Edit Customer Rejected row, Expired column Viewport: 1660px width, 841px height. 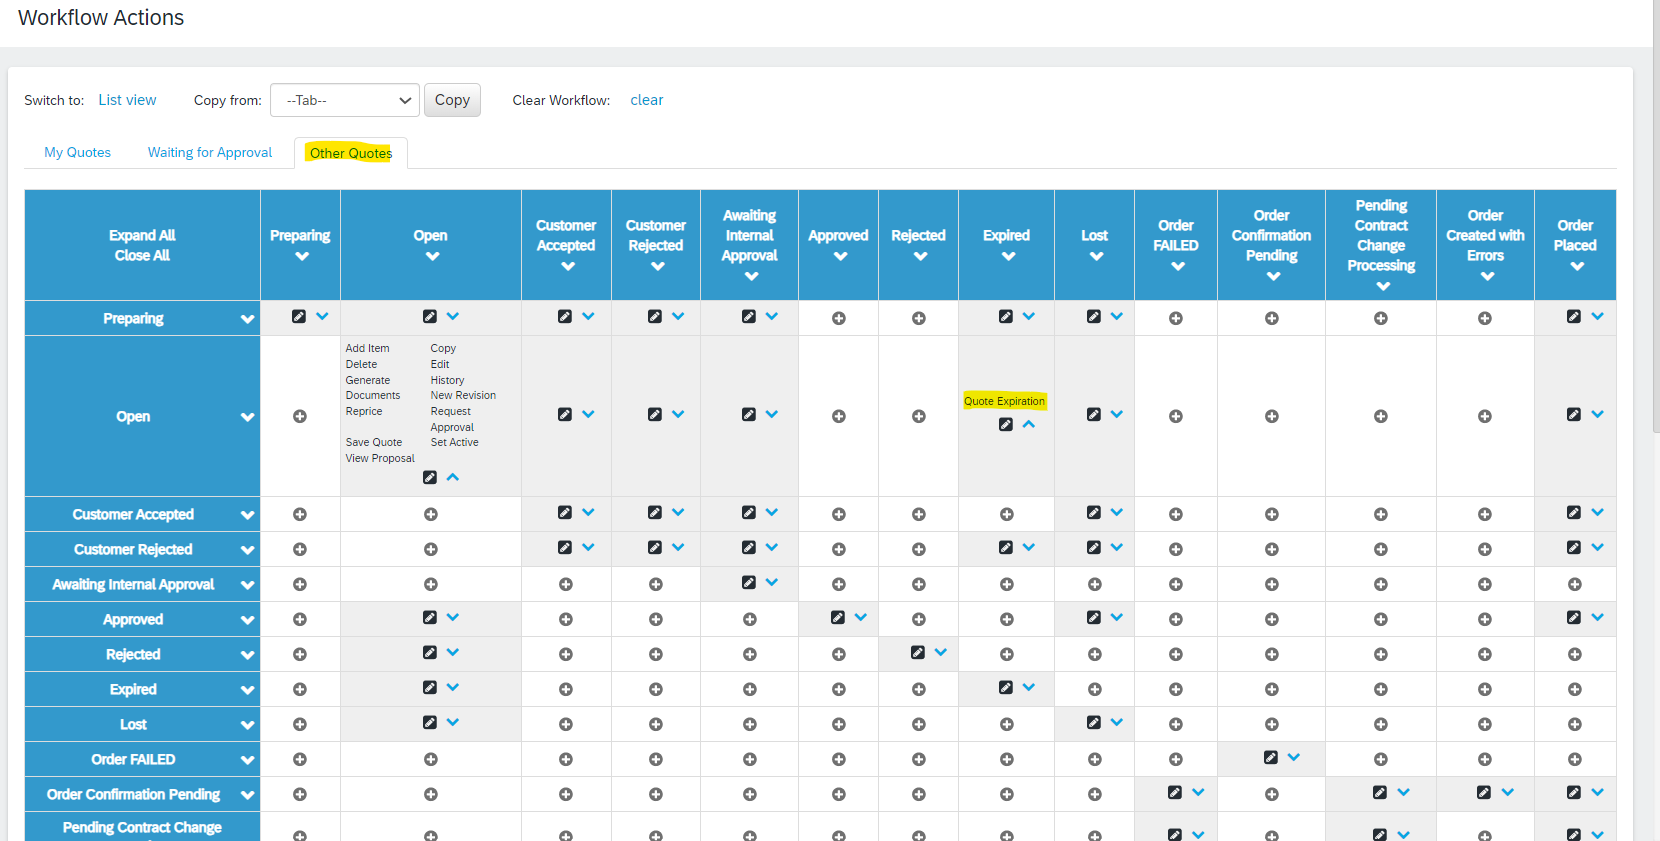coord(1005,547)
